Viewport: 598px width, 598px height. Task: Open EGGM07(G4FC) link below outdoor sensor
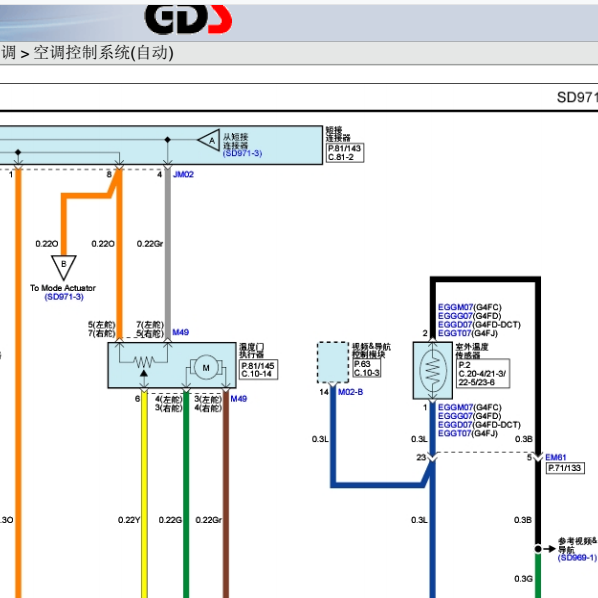coord(469,407)
